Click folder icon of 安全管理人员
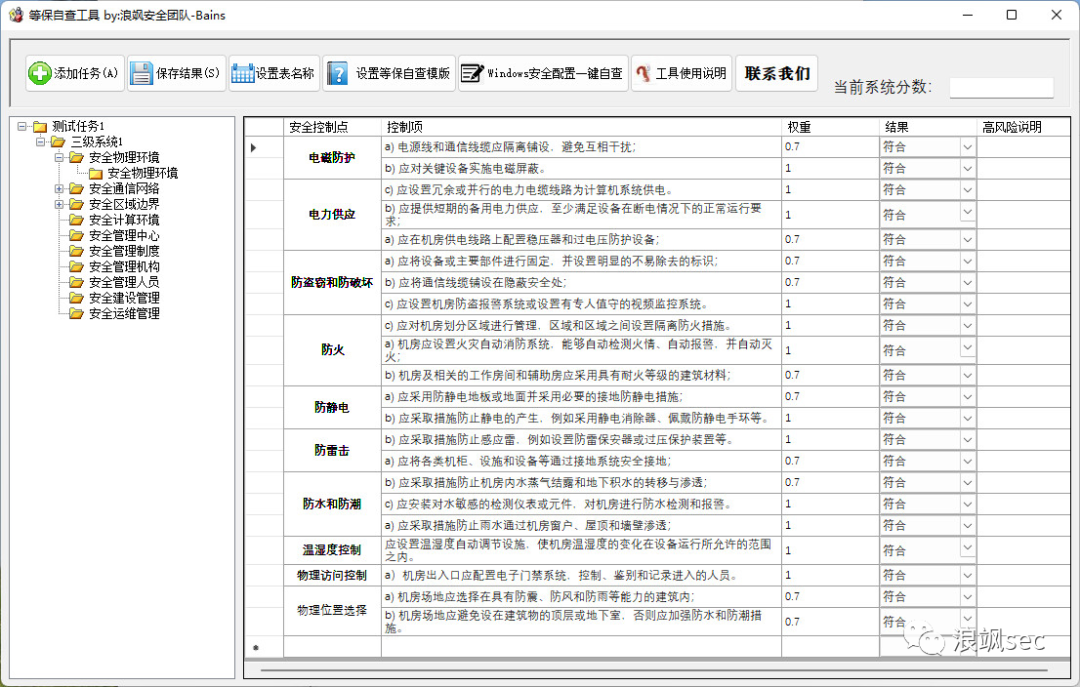This screenshot has height=687, width=1080. pos(76,283)
